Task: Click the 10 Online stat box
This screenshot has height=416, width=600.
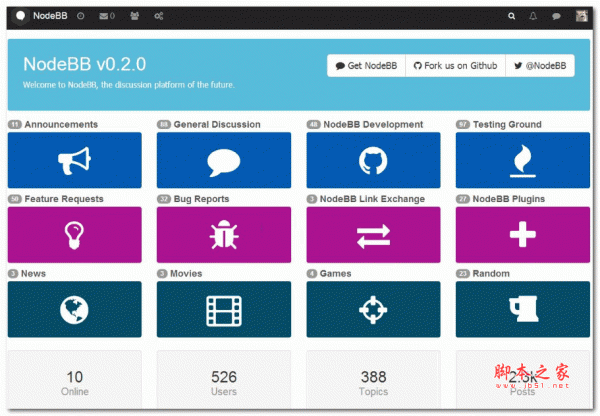Action: (75, 379)
